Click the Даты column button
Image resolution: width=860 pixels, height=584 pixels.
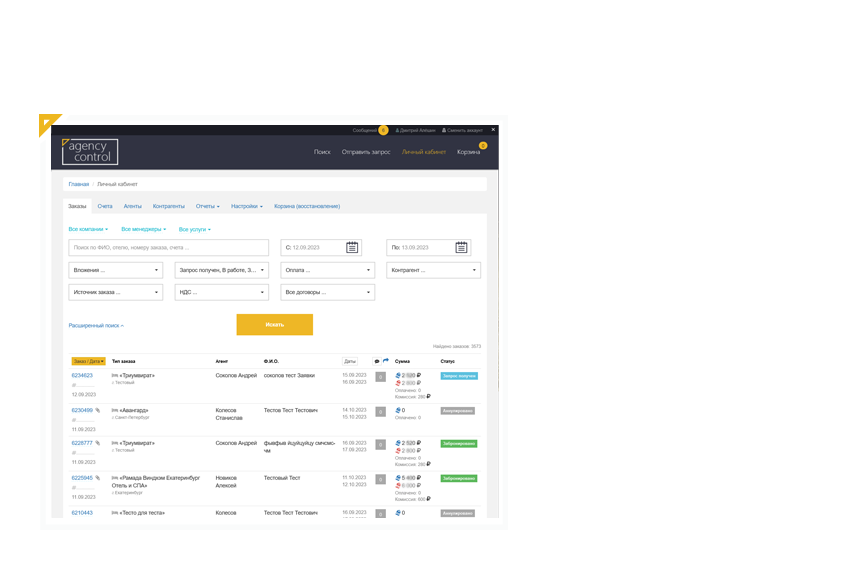[x=350, y=361]
